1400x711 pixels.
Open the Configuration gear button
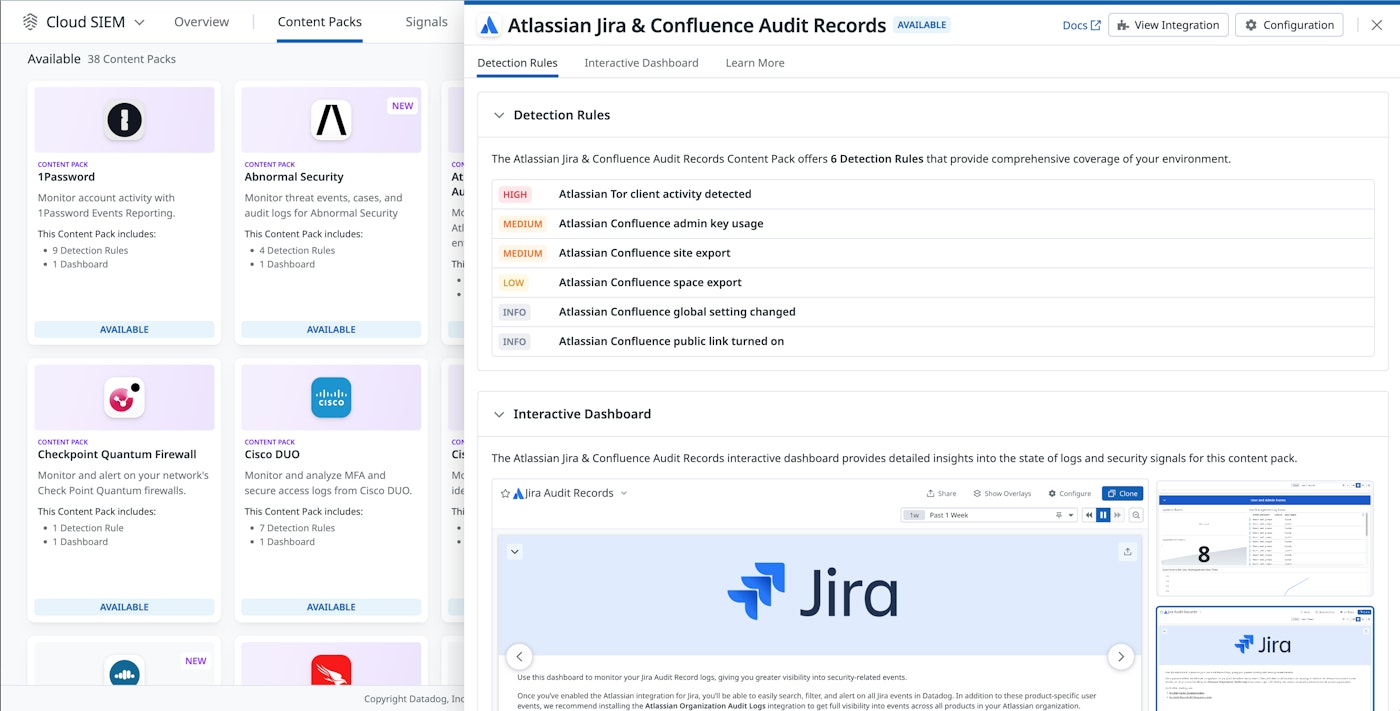tap(1289, 25)
